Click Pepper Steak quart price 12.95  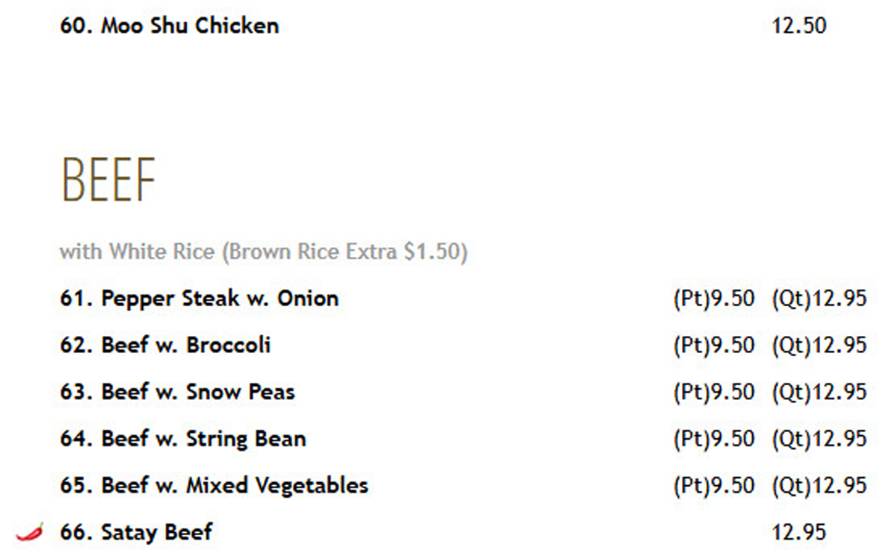click(819, 298)
